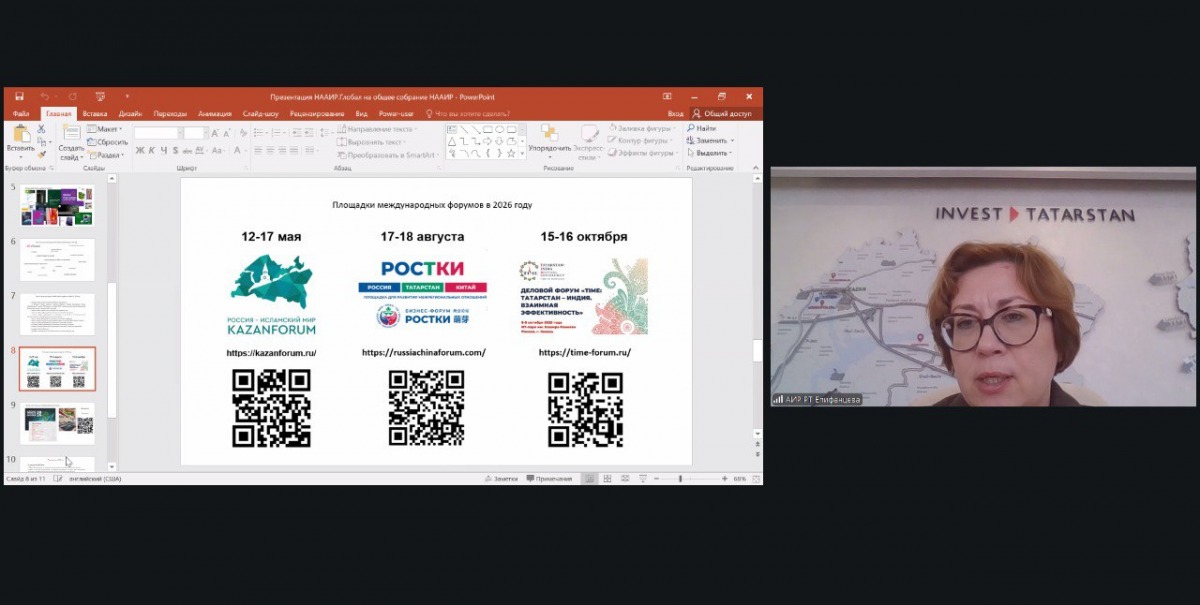Click the Вставить paste icon
1200x605 pixels.
21,136
